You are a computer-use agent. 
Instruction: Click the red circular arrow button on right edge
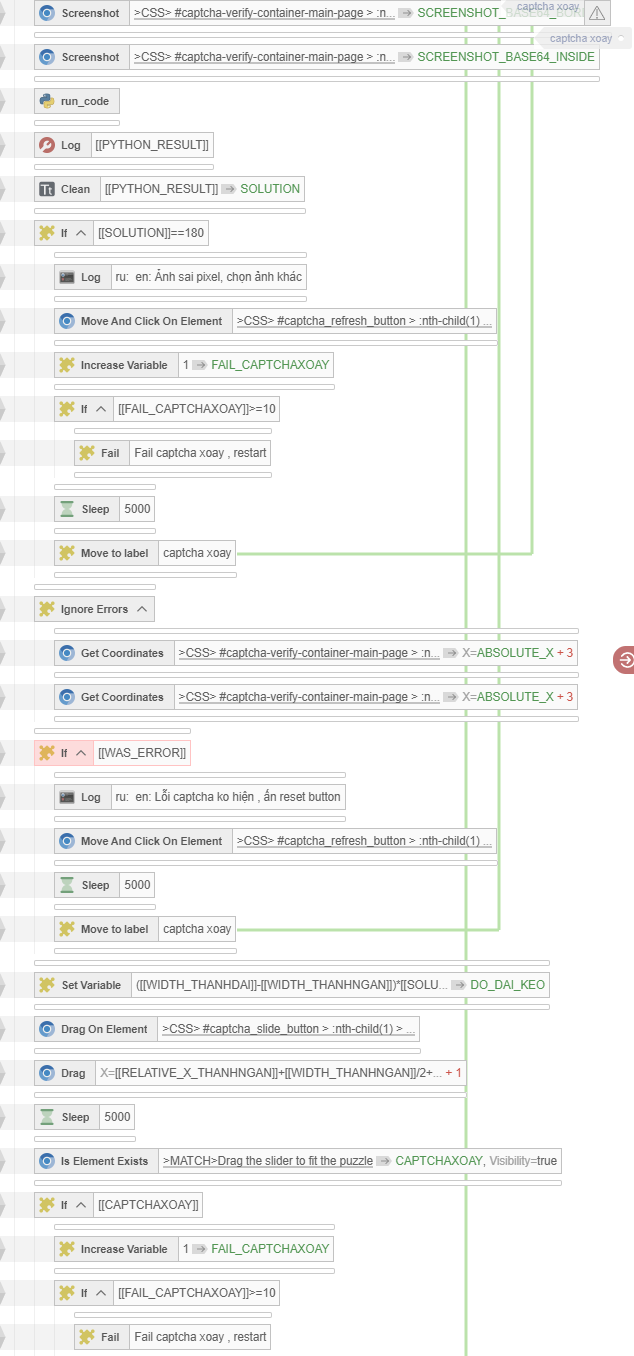click(624, 660)
